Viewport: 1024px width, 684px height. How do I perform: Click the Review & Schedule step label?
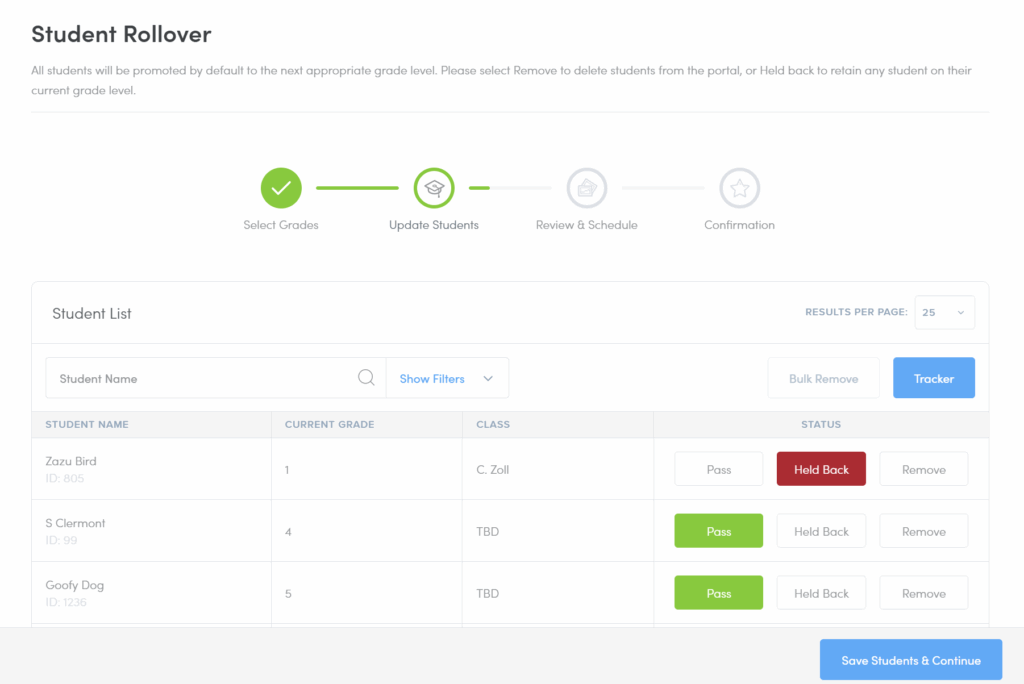[586, 225]
